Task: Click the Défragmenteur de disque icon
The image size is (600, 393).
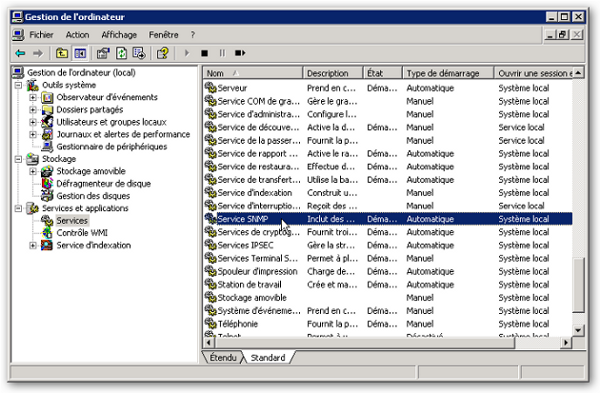Action: click(47, 183)
